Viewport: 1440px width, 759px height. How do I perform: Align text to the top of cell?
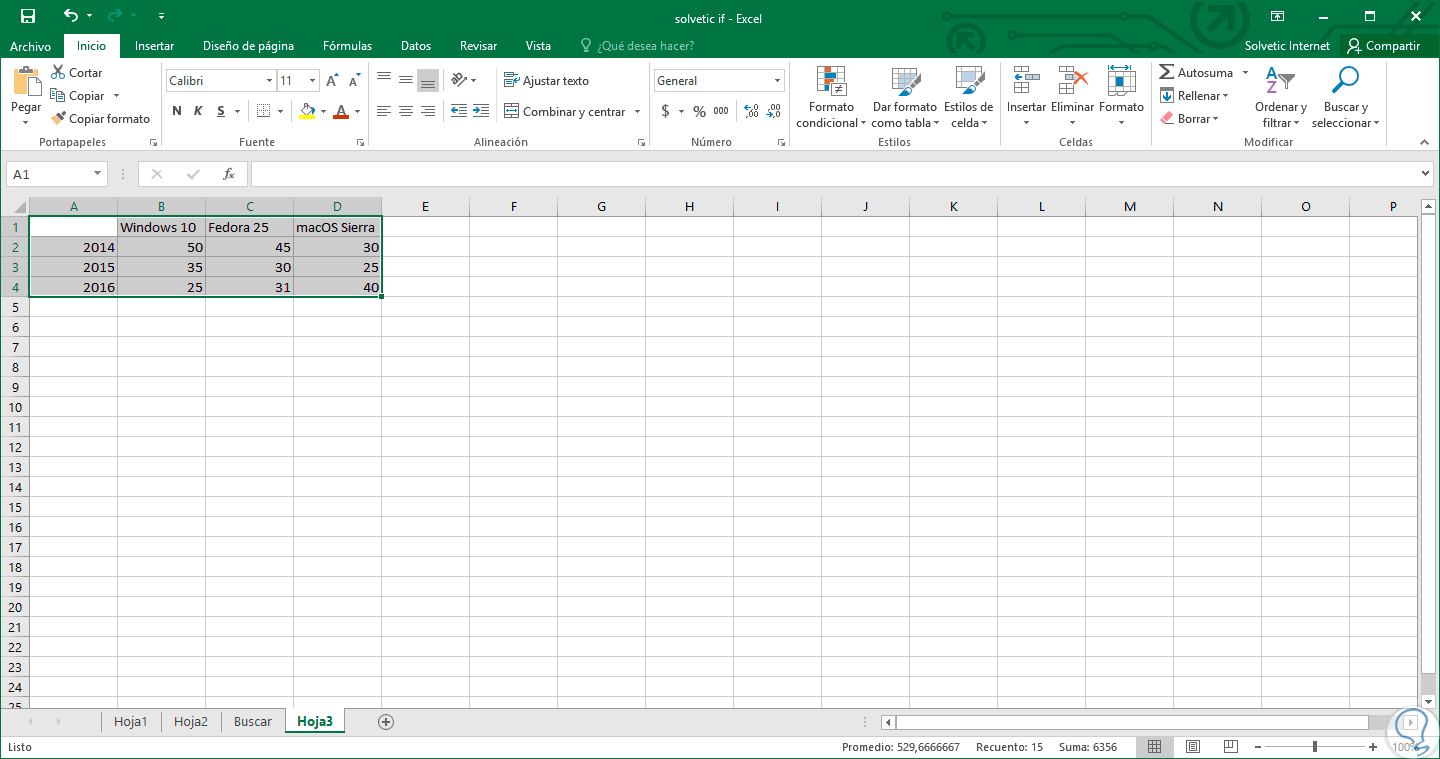[384, 80]
